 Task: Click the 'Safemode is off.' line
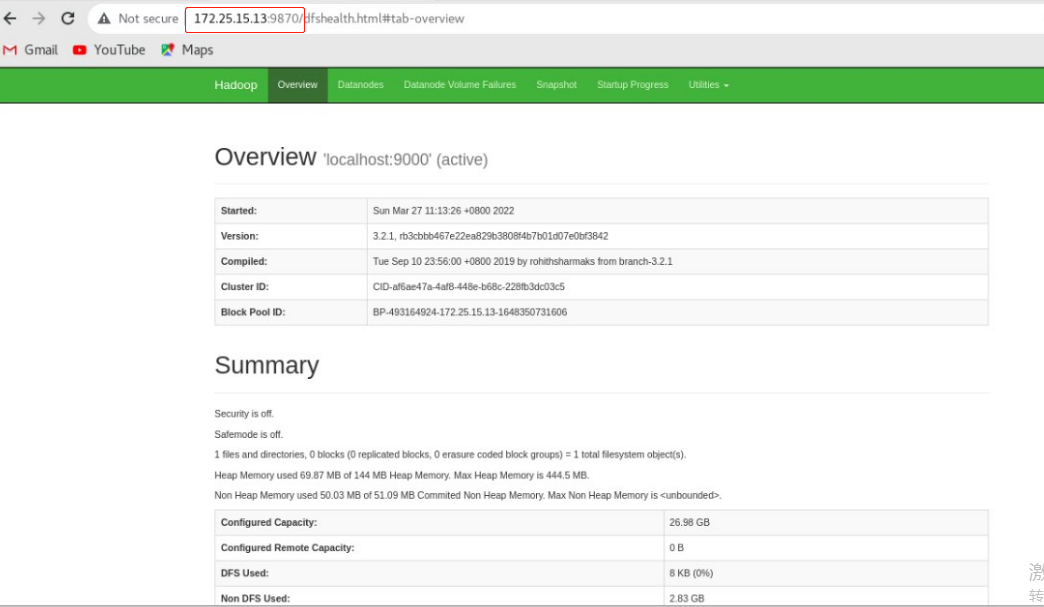pyautogui.click(x=248, y=435)
